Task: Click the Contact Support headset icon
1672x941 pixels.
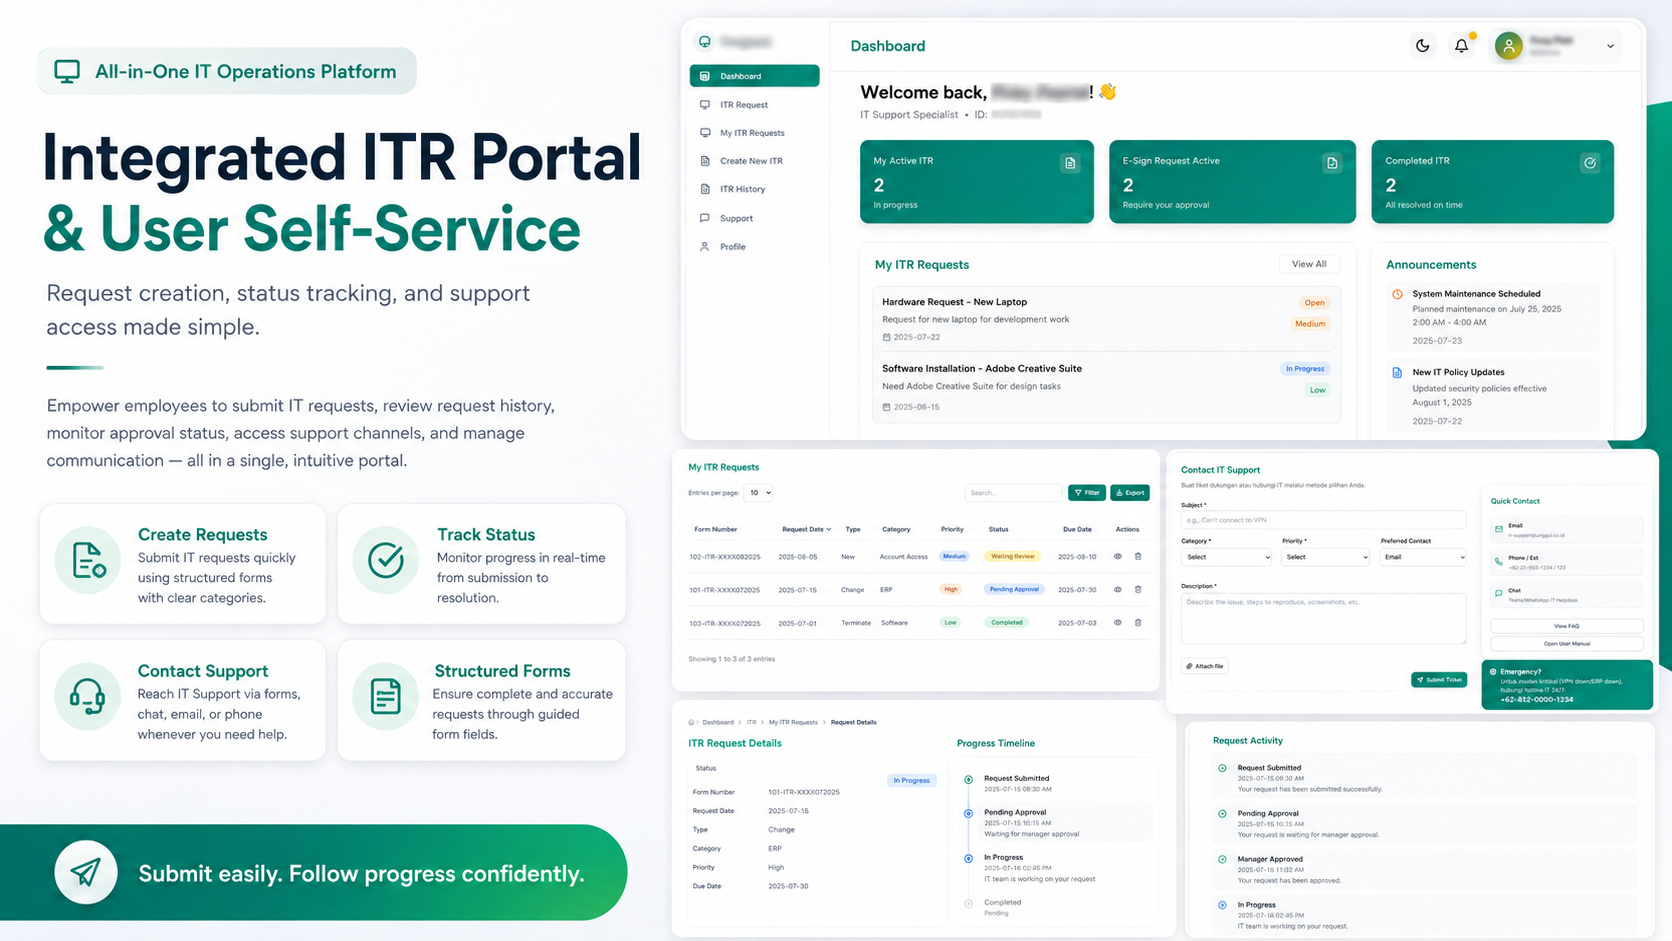Action: coord(88,696)
